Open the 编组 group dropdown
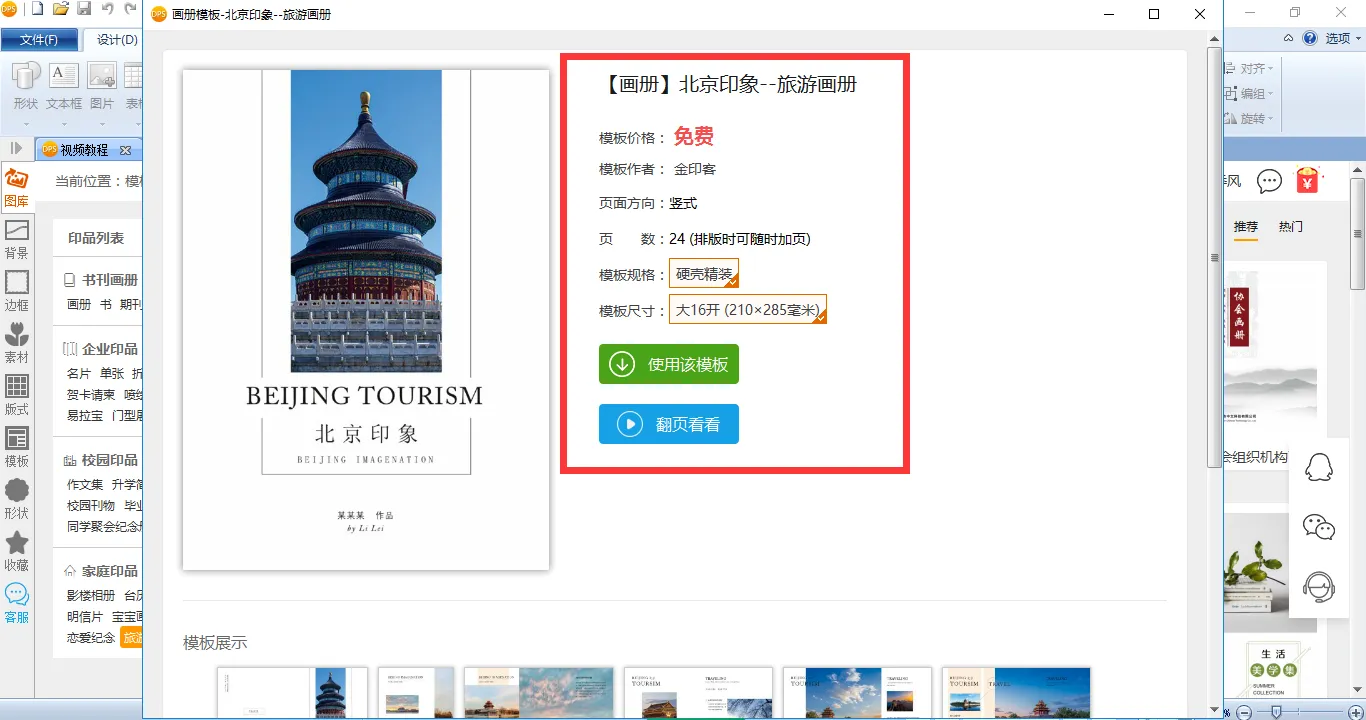 point(1249,94)
